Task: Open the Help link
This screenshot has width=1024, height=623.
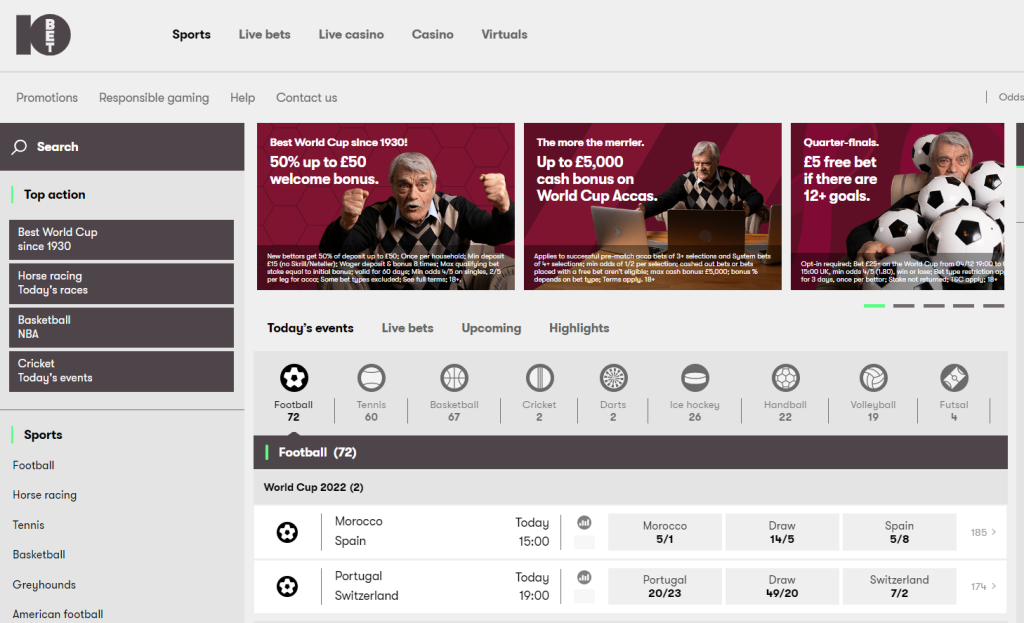Action: point(242,97)
